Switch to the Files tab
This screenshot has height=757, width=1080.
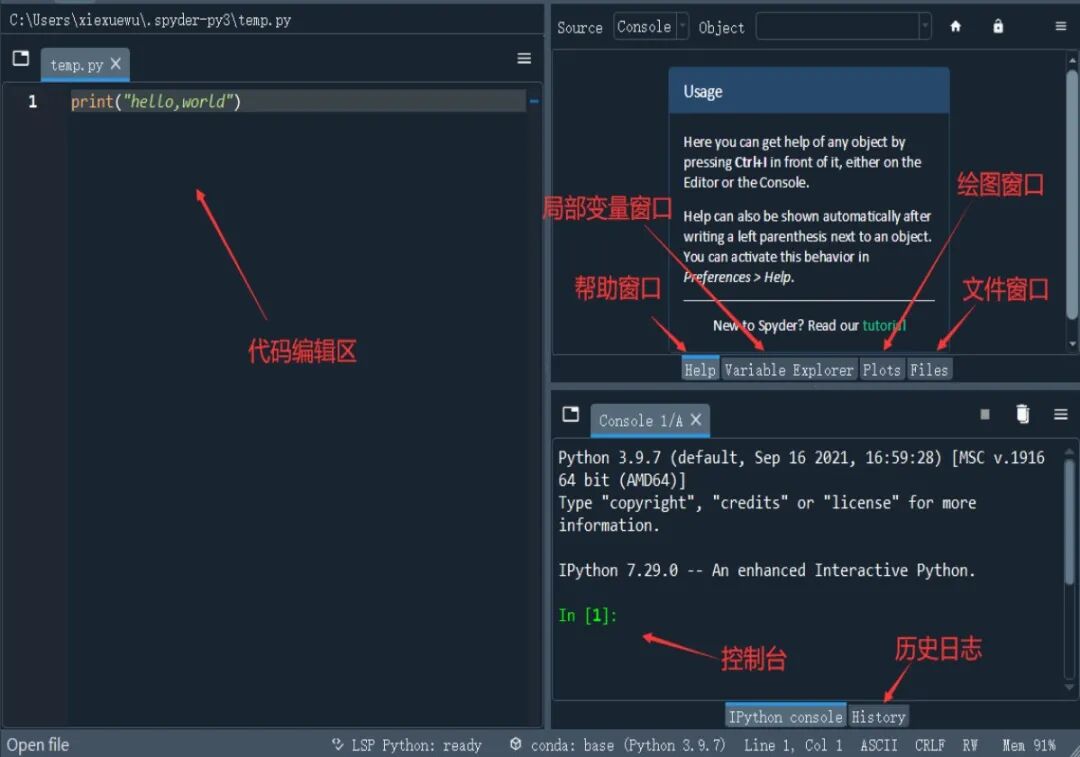pyautogui.click(x=929, y=370)
